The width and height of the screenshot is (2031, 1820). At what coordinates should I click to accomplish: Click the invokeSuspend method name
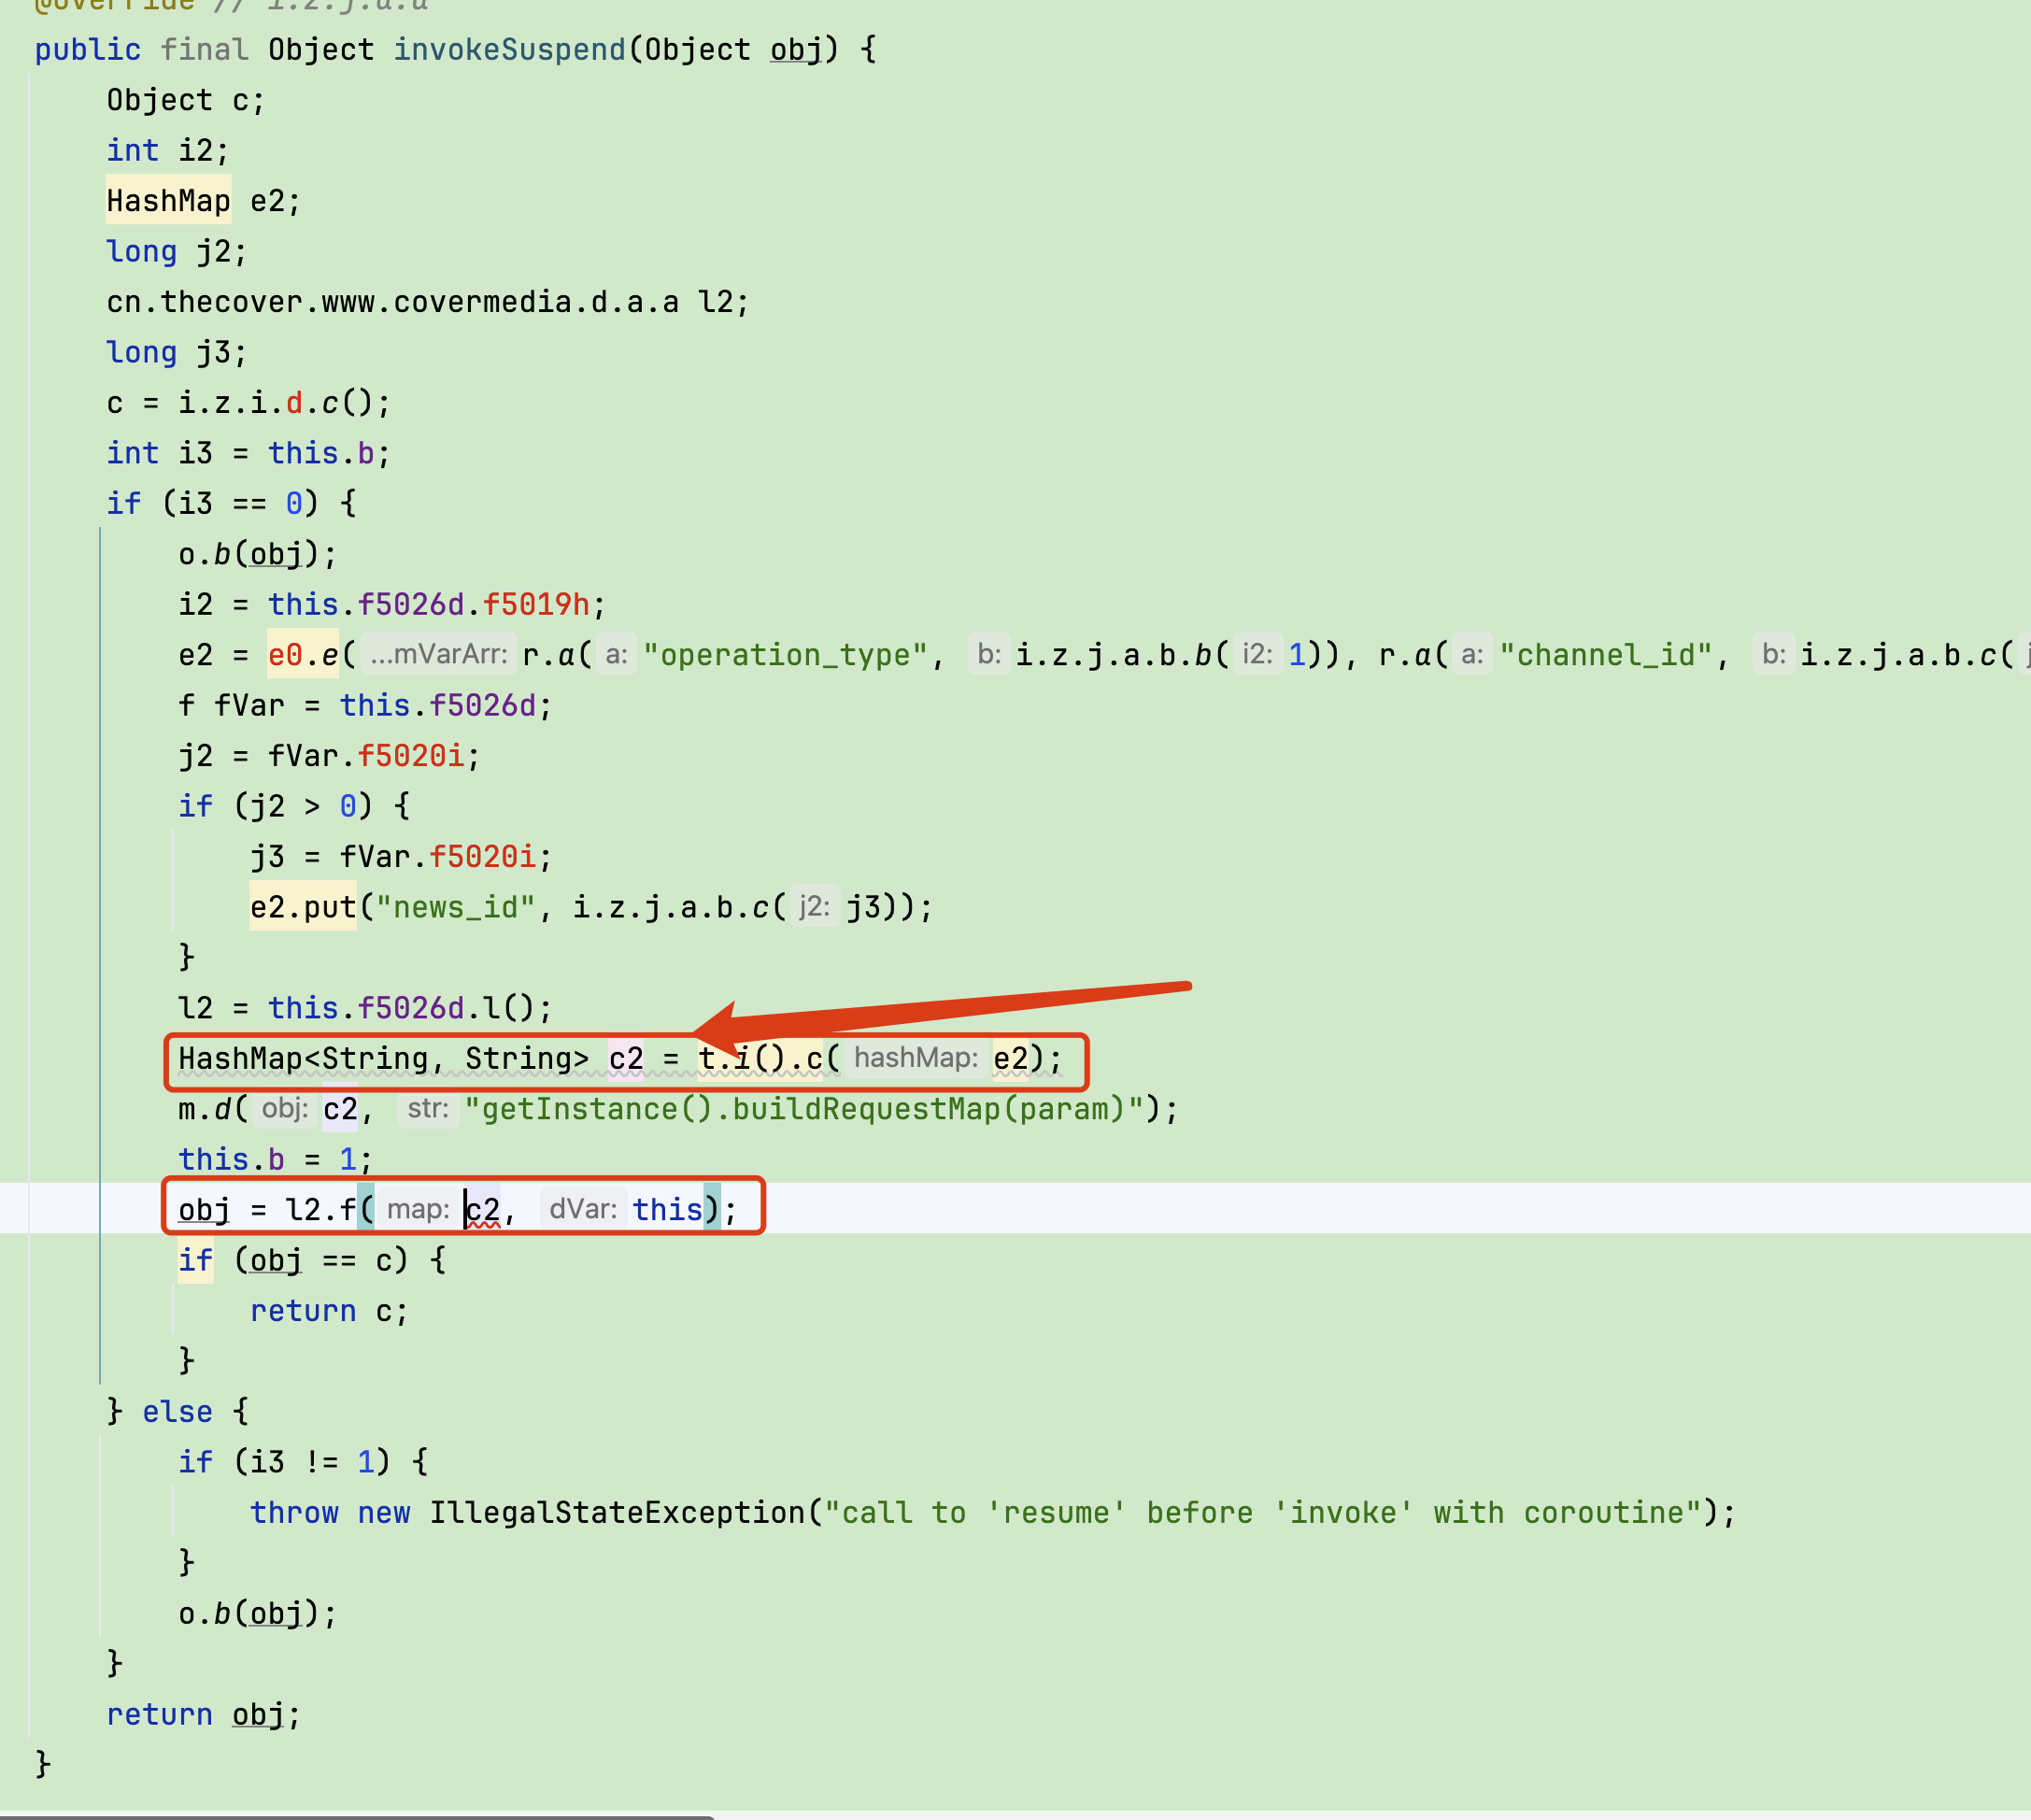(509, 49)
